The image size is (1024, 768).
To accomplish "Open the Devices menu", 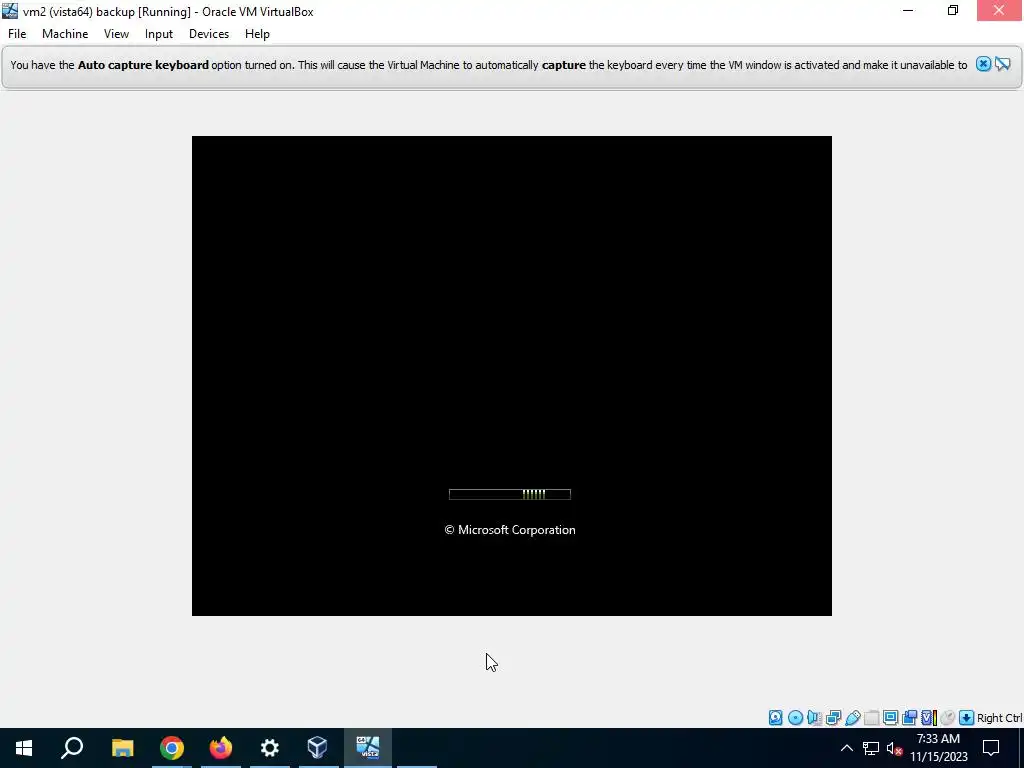I will (209, 34).
